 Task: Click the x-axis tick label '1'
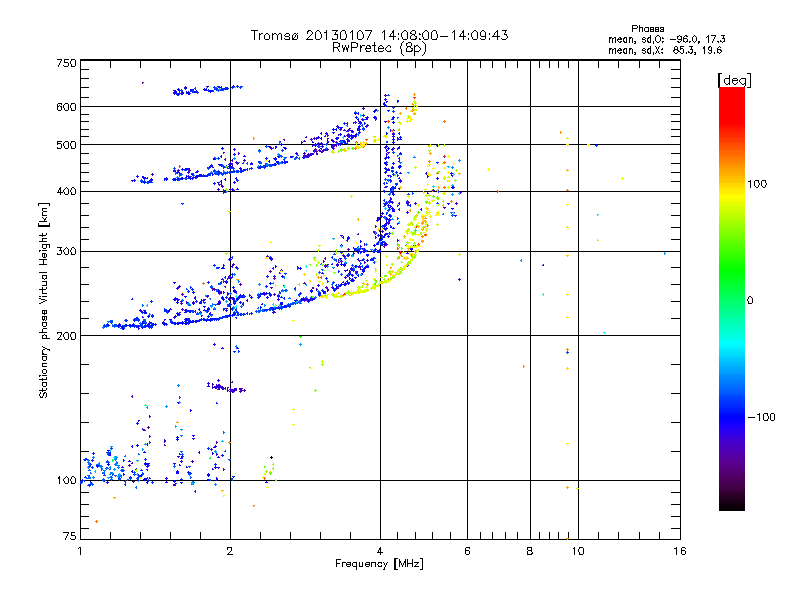[80, 551]
